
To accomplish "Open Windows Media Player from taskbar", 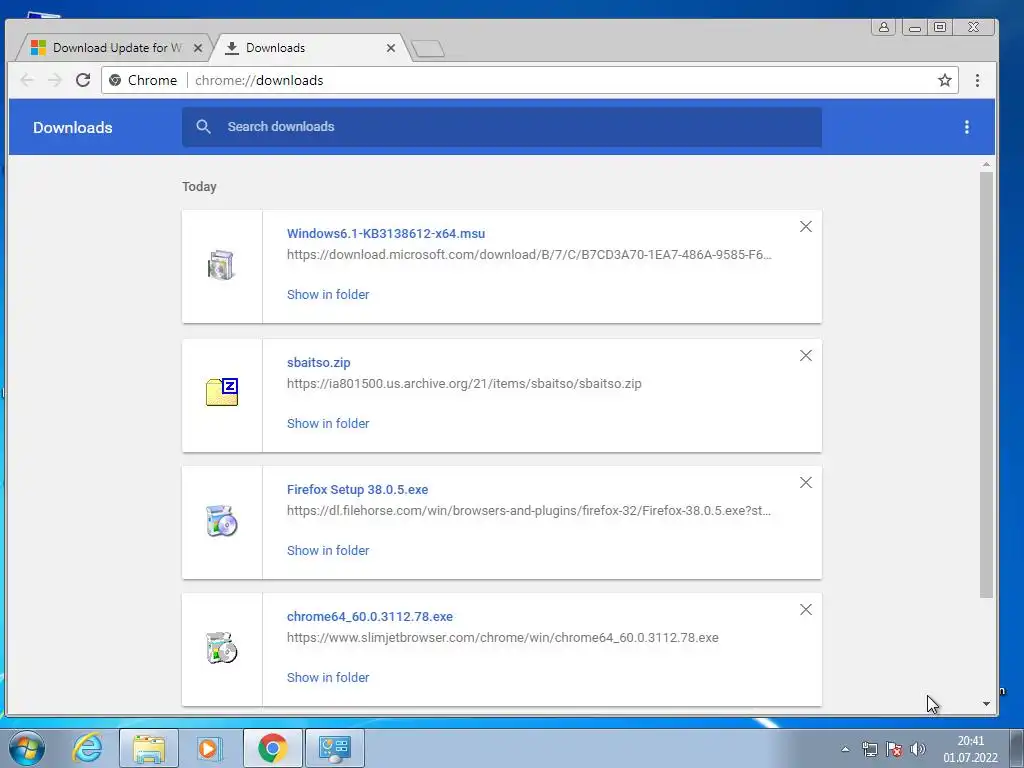I will point(209,748).
